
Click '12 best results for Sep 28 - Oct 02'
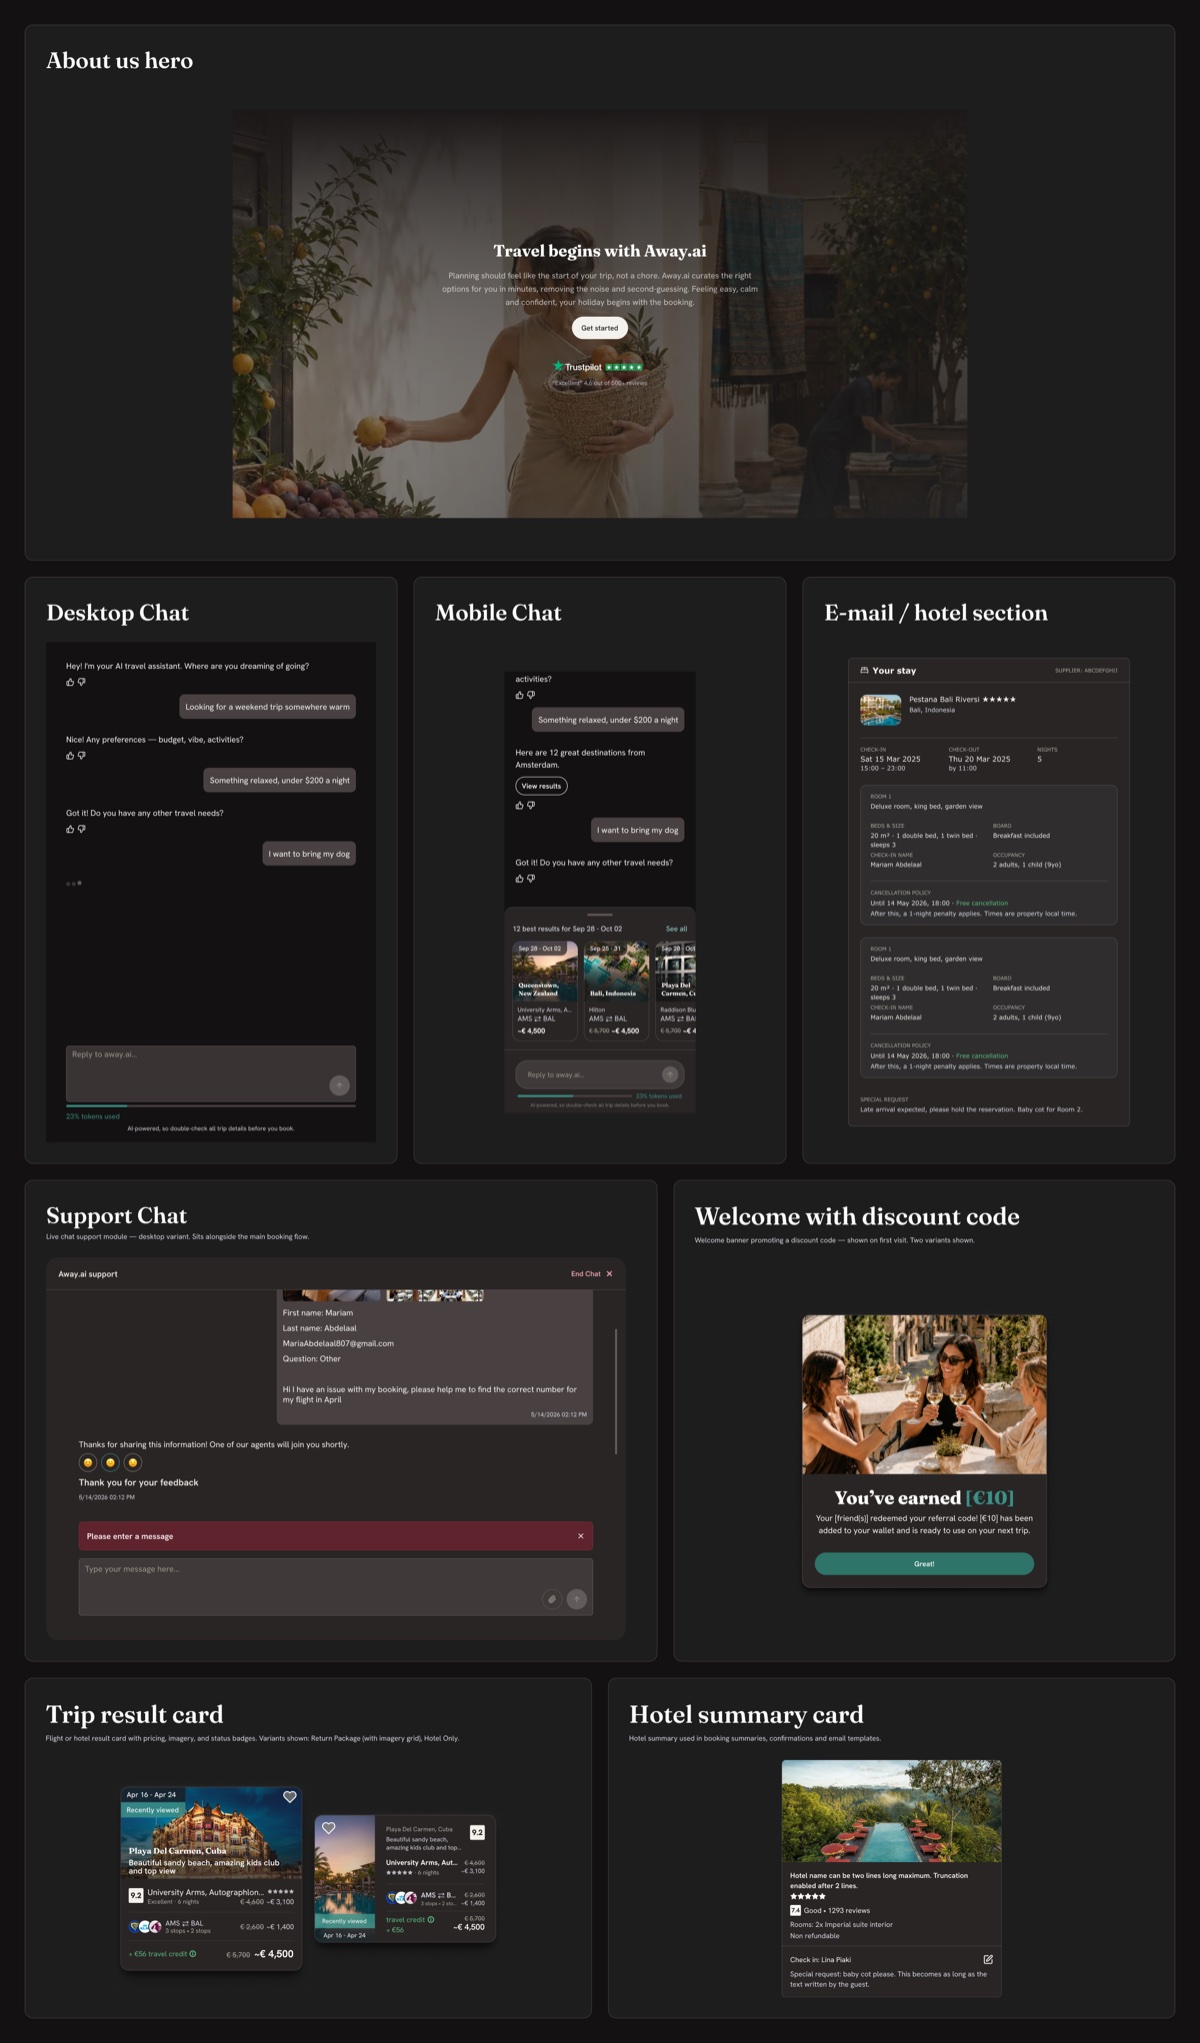point(567,929)
